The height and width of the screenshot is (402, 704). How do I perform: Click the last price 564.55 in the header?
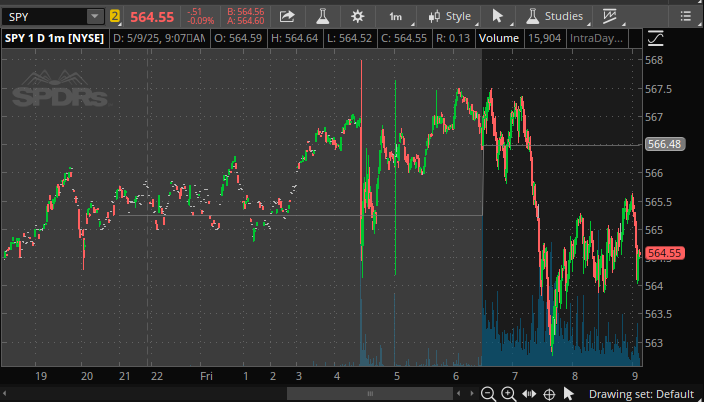[x=152, y=17]
